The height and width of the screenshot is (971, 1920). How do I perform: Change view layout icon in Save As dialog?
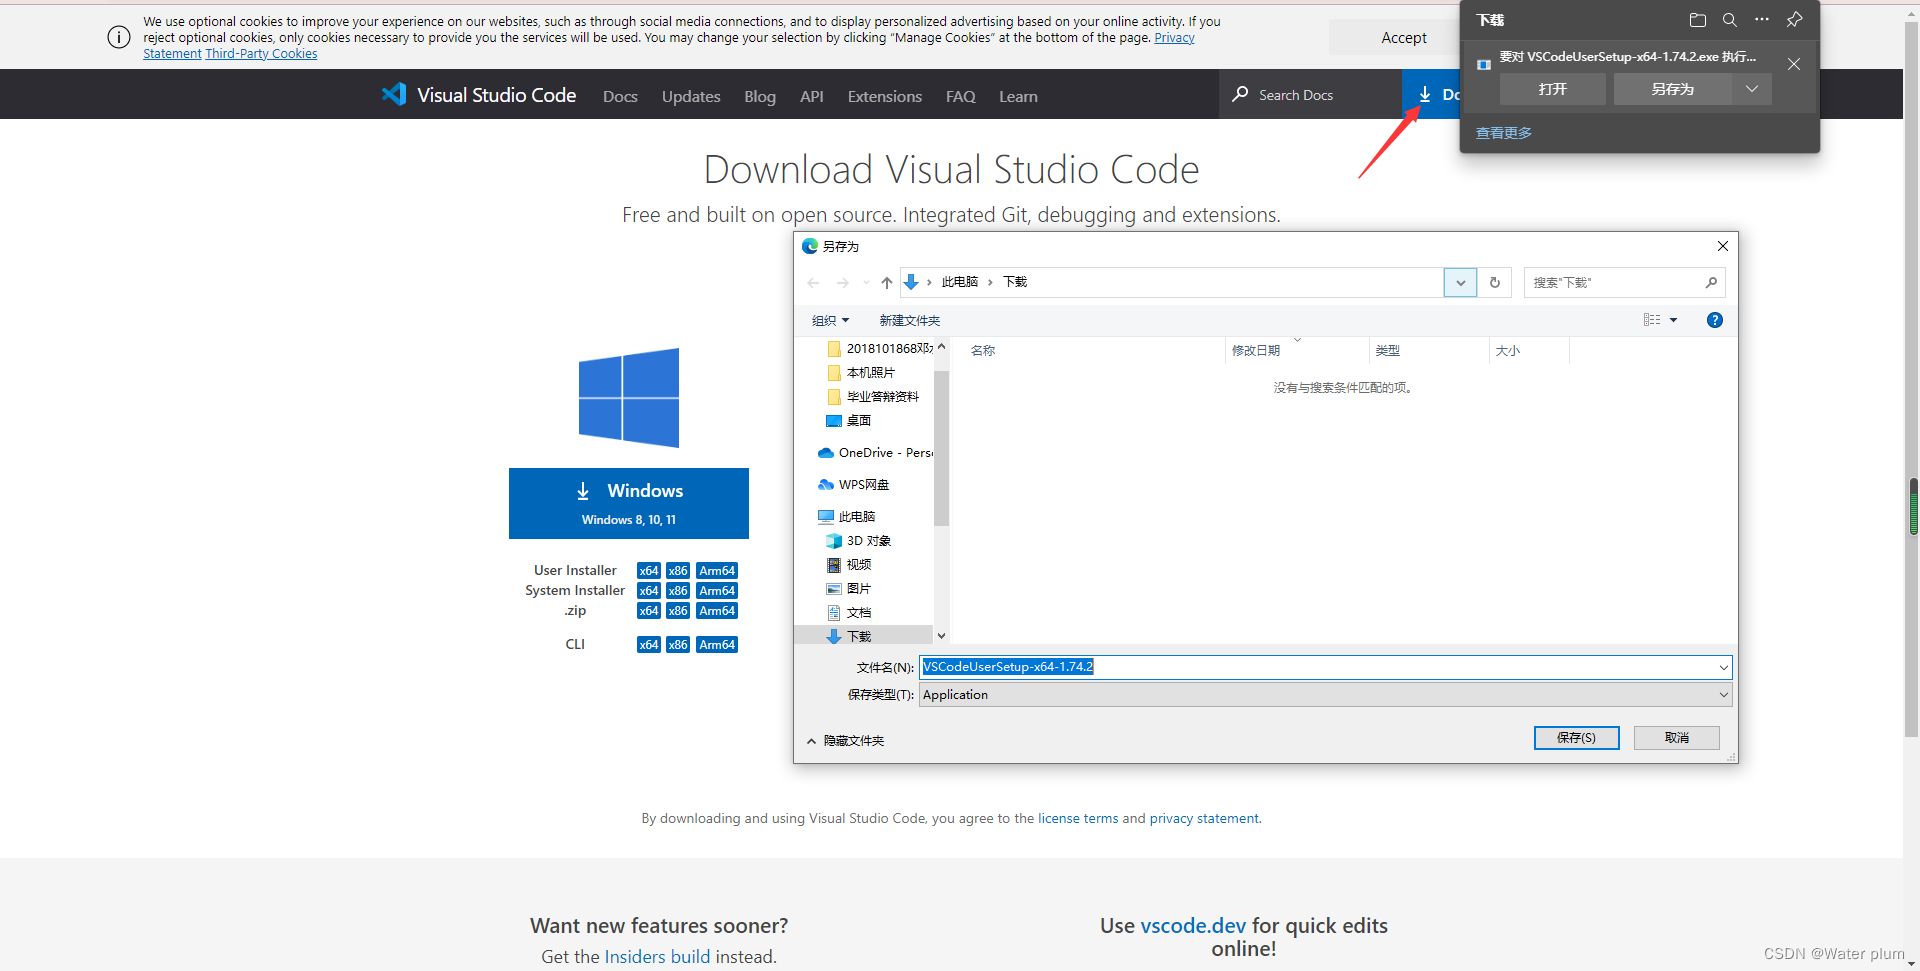click(1652, 320)
